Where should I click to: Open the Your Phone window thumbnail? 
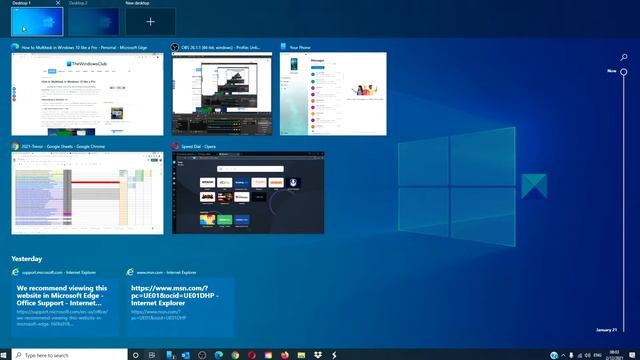pyautogui.click(x=333, y=94)
